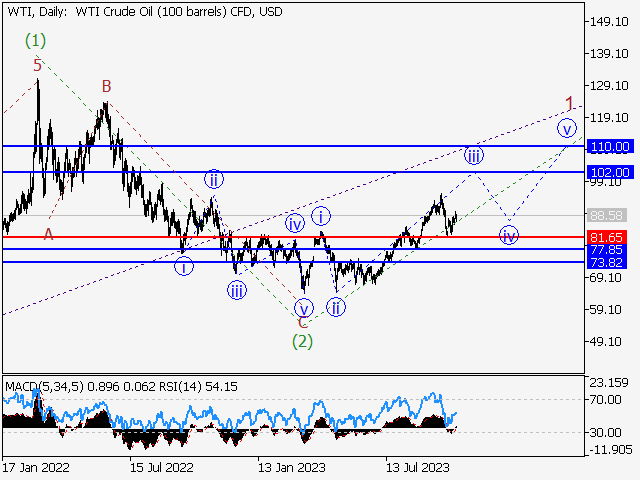Select projected circled iii label under 110.00 line
The image size is (640, 480).
click(474, 156)
